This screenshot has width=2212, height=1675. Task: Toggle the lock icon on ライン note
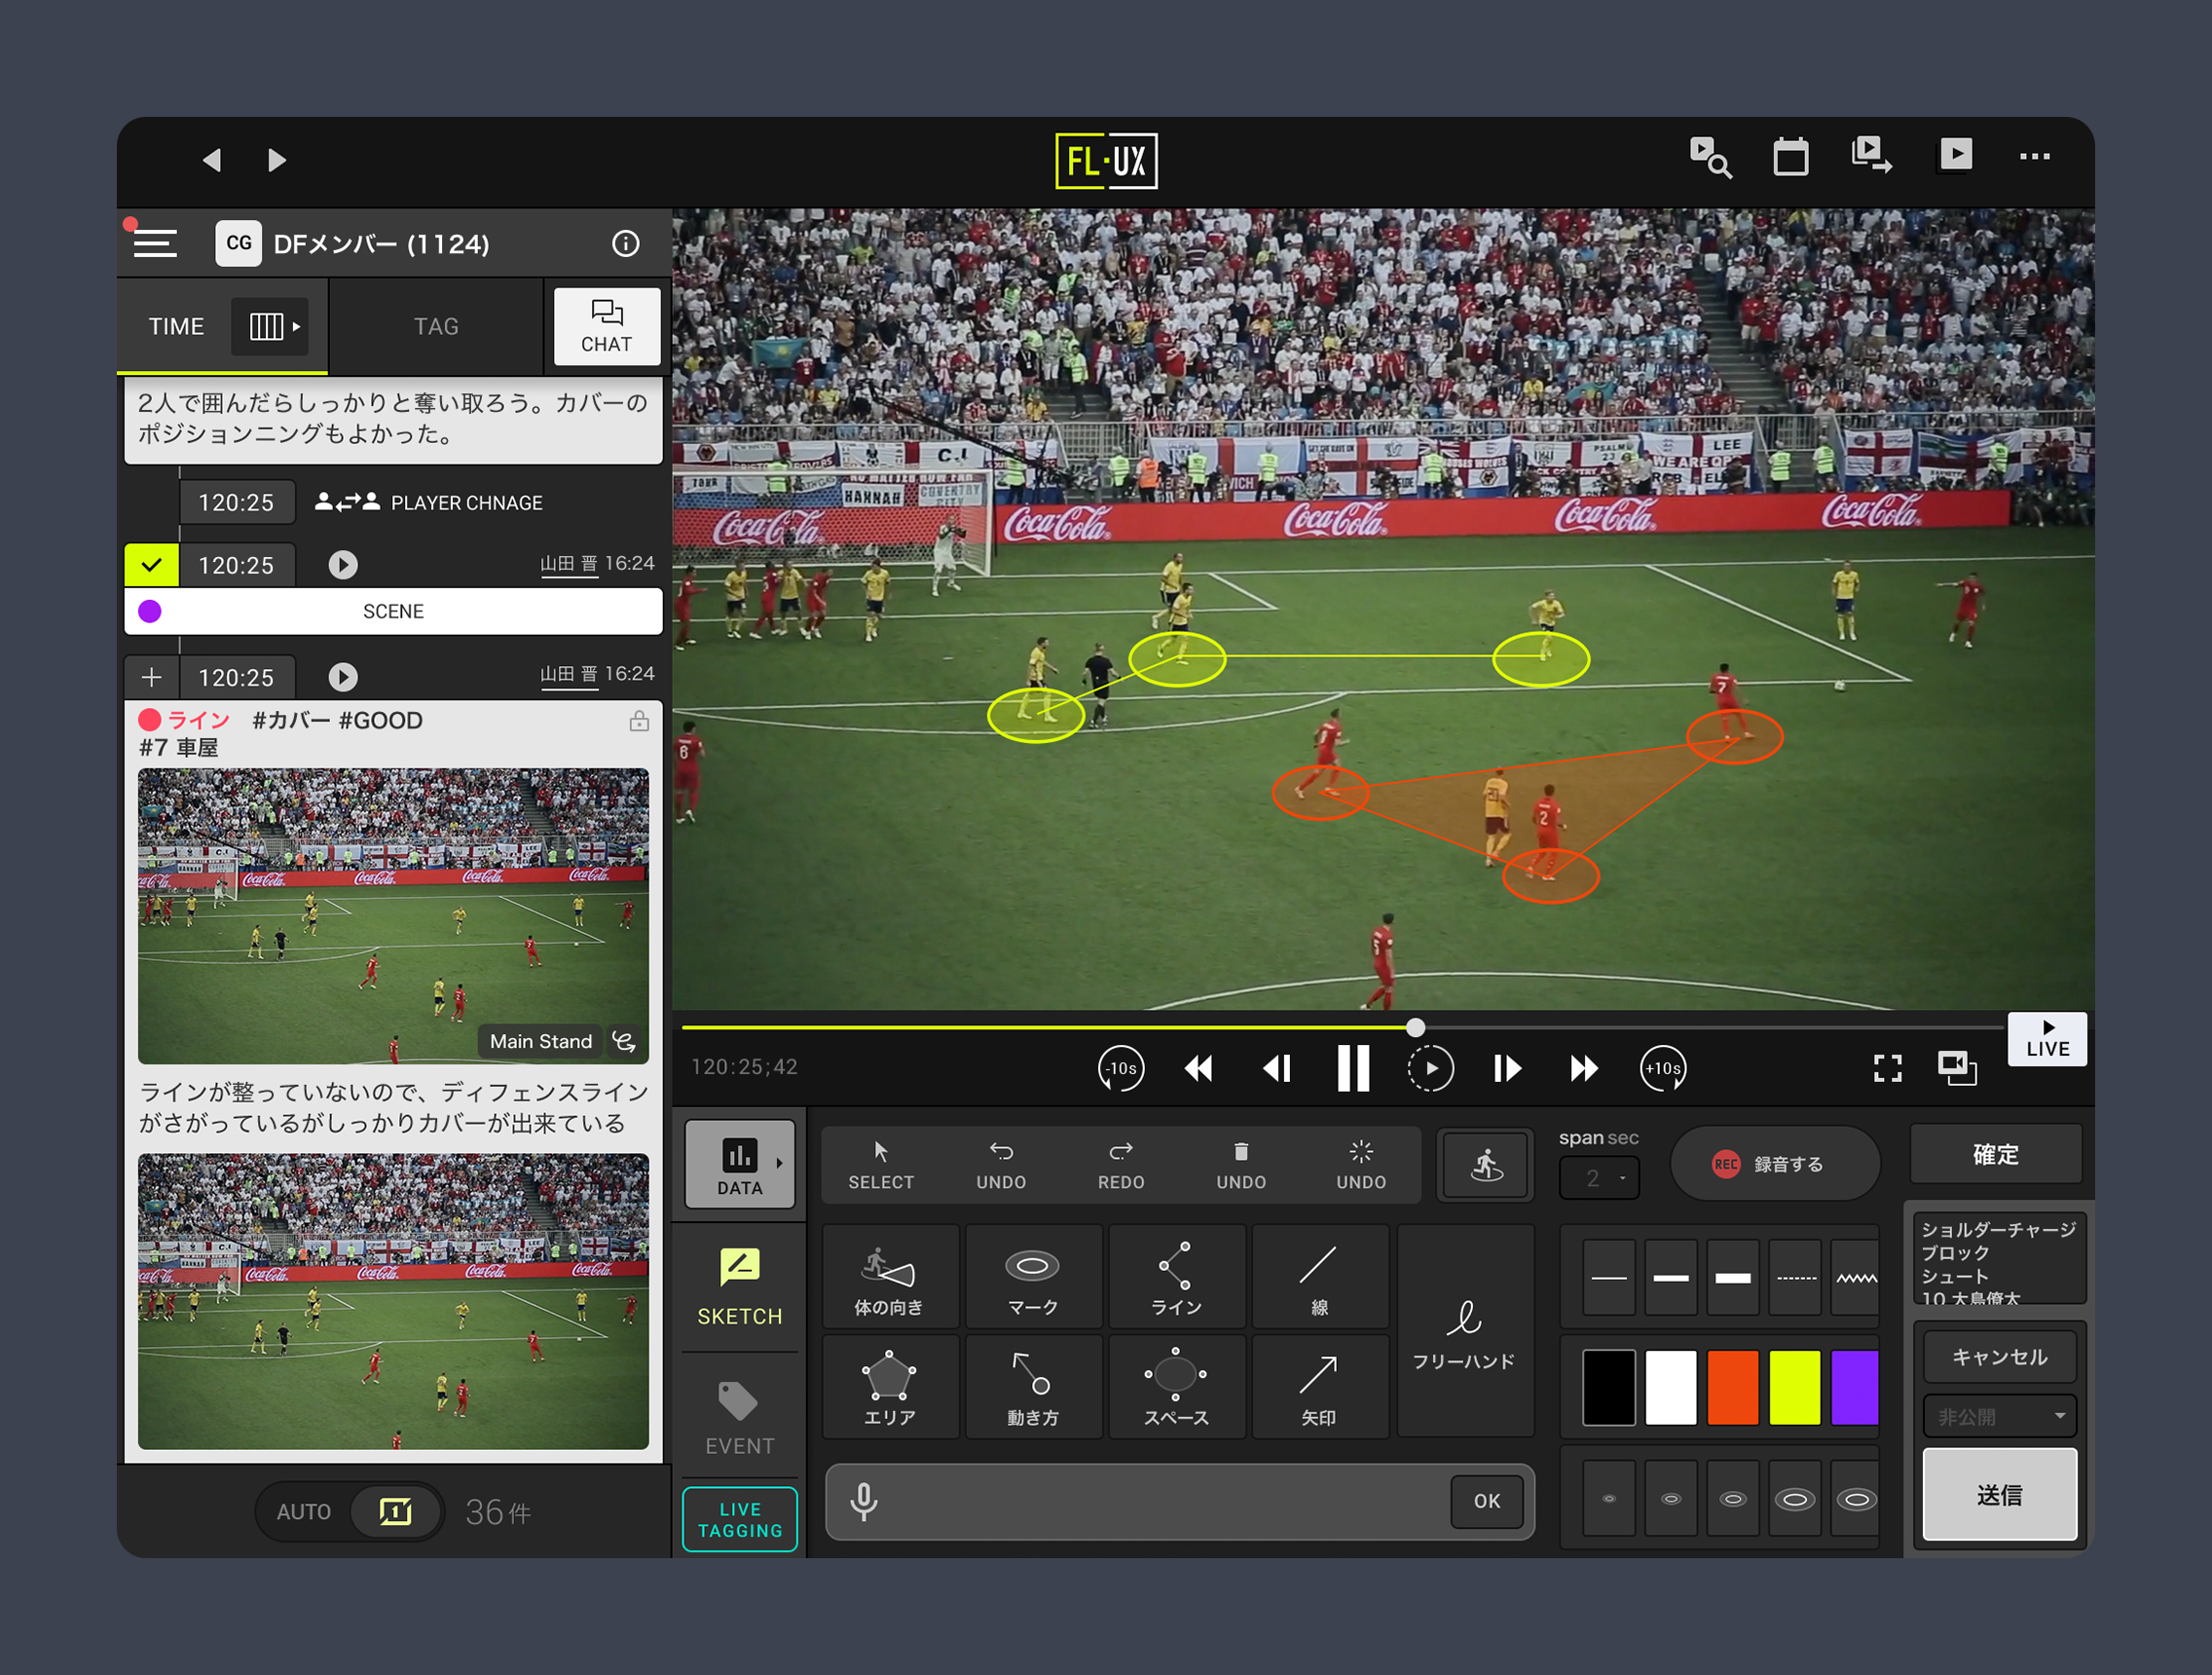[x=639, y=721]
